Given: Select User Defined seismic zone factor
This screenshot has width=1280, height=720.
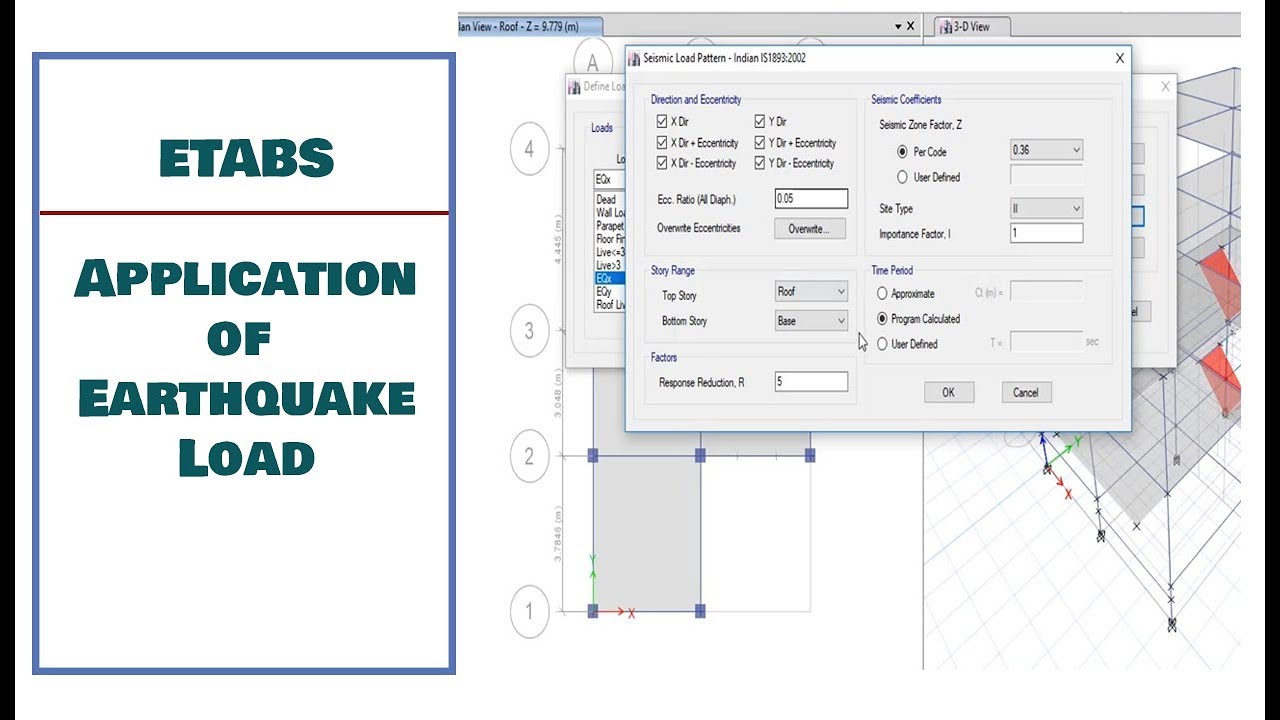Looking at the screenshot, I should pos(902,177).
